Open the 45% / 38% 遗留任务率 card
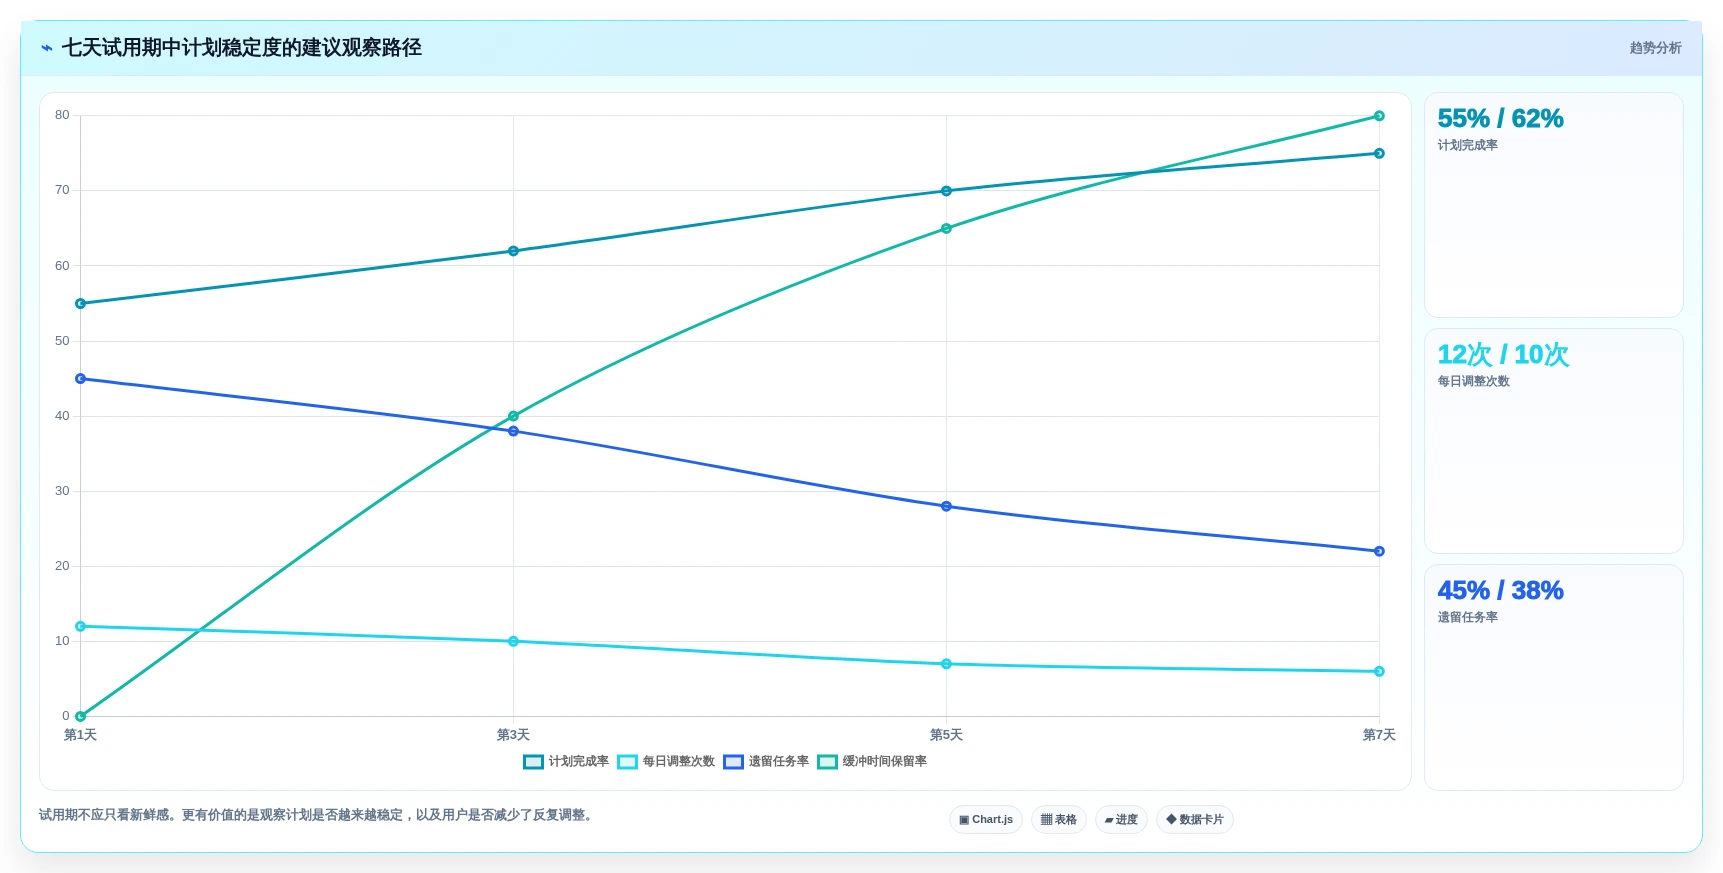This screenshot has height=873, width=1723. 1553,677
